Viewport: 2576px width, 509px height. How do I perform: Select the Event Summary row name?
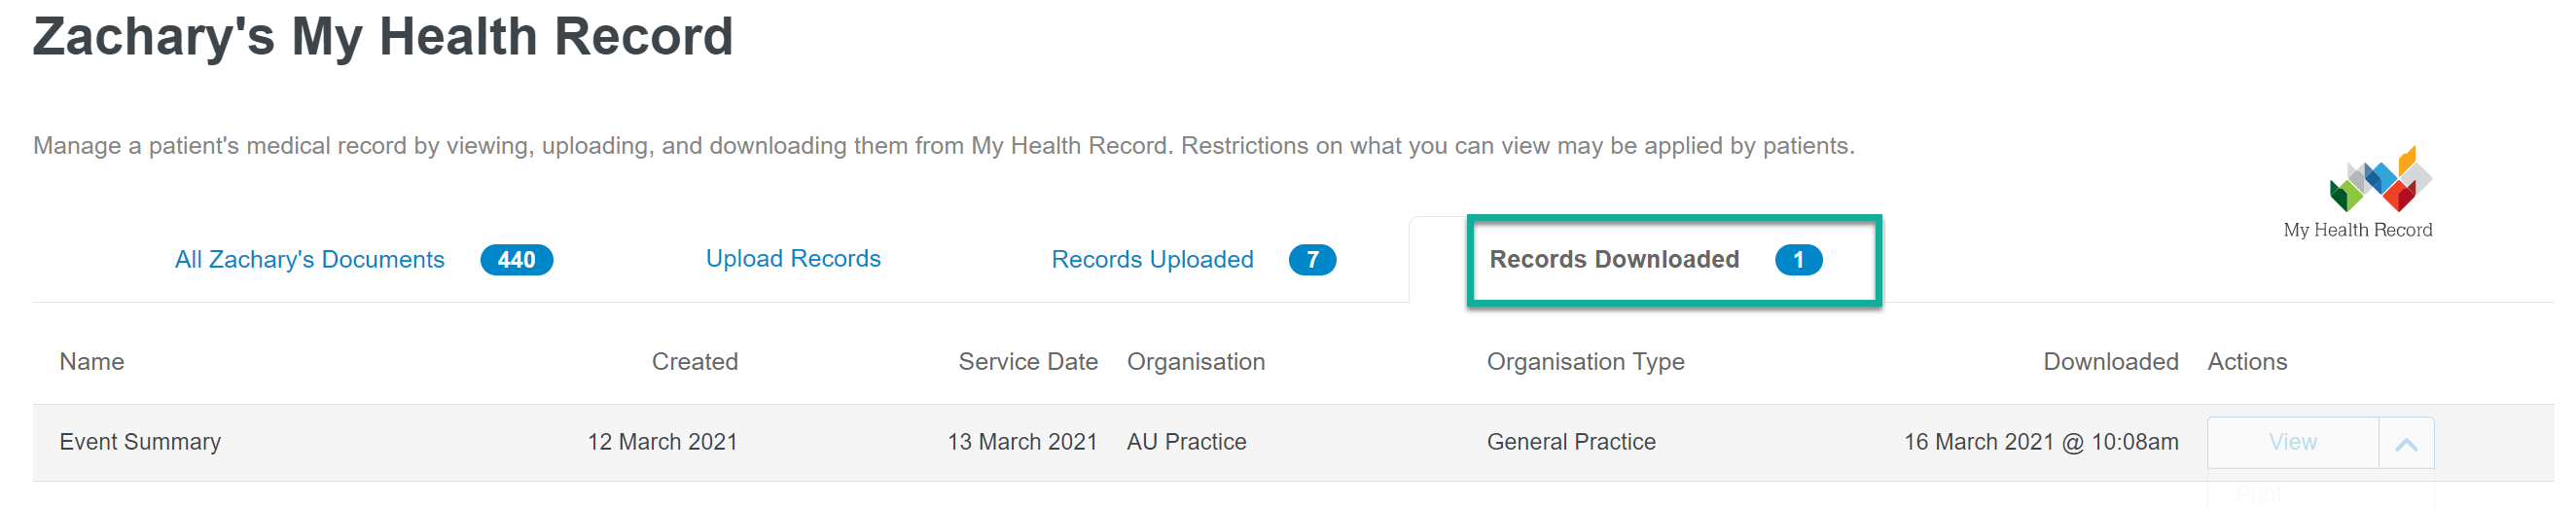point(140,442)
